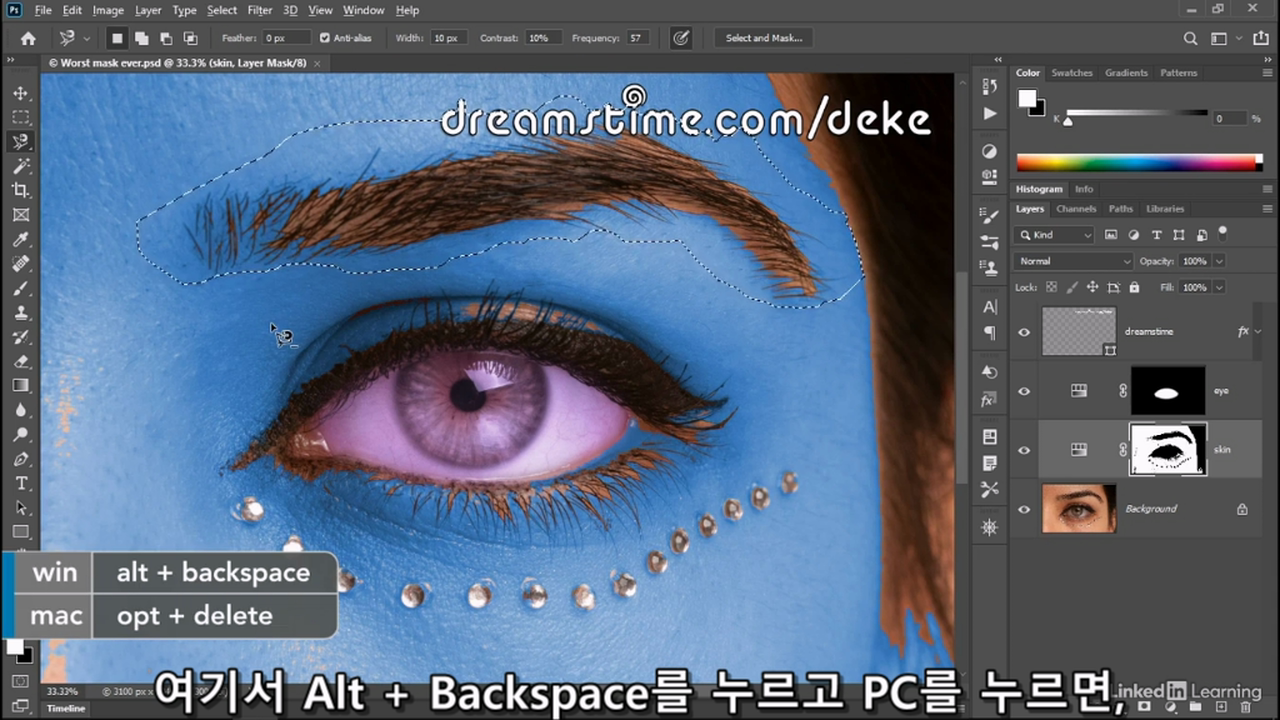Screen dimensions: 1280x720
Task: Open the Select menu
Action: click(222, 10)
